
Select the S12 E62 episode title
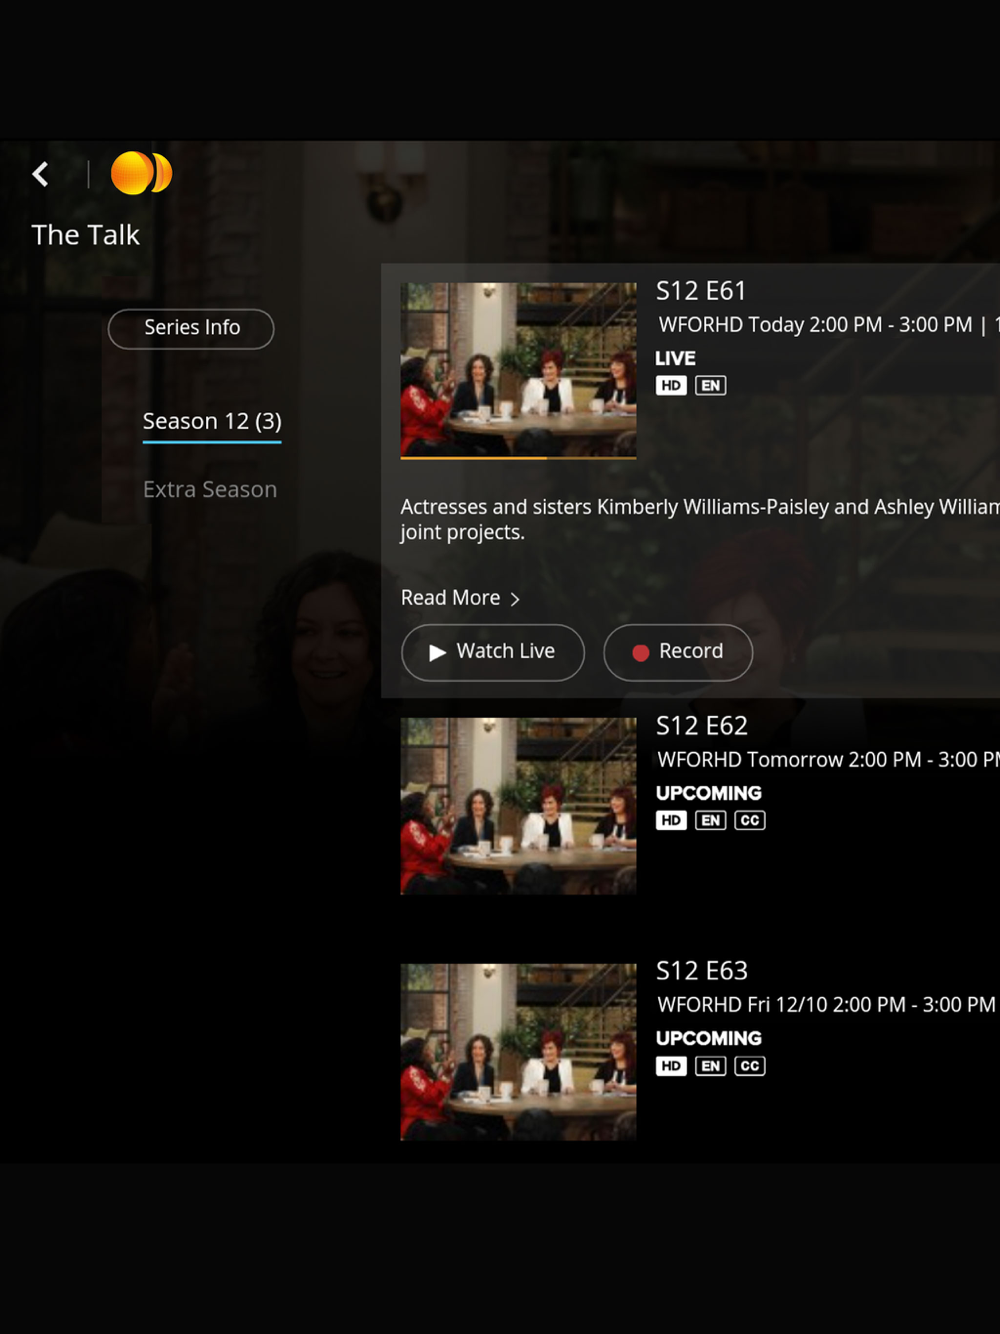pos(702,726)
